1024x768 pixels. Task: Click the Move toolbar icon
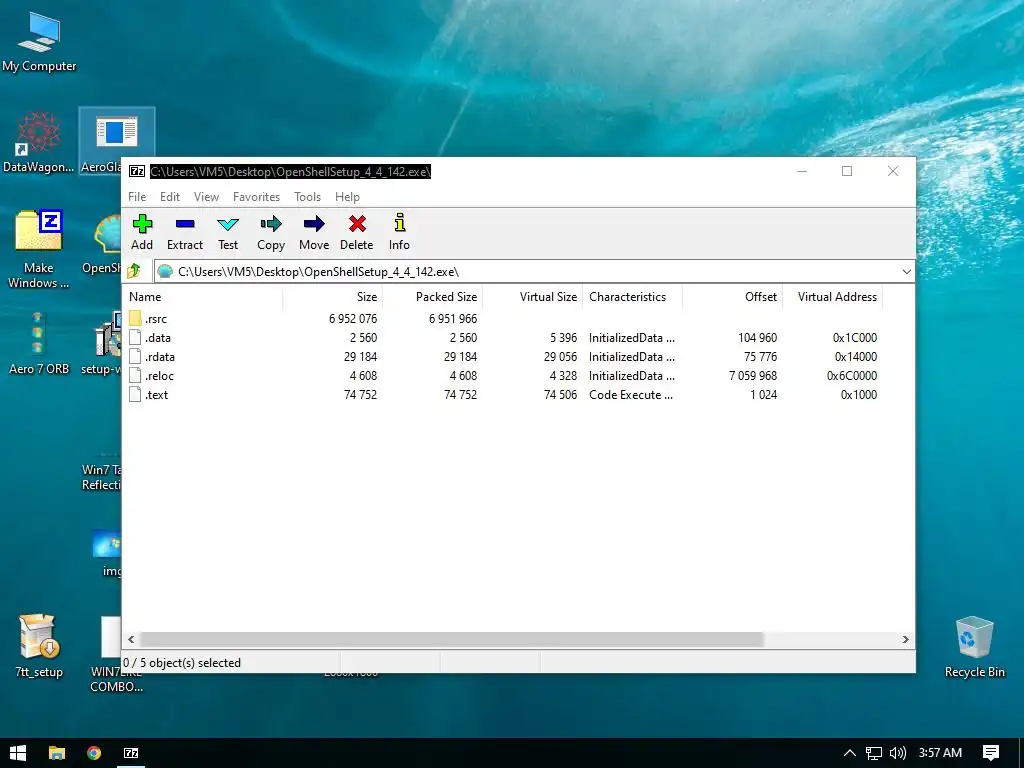pyautogui.click(x=314, y=225)
